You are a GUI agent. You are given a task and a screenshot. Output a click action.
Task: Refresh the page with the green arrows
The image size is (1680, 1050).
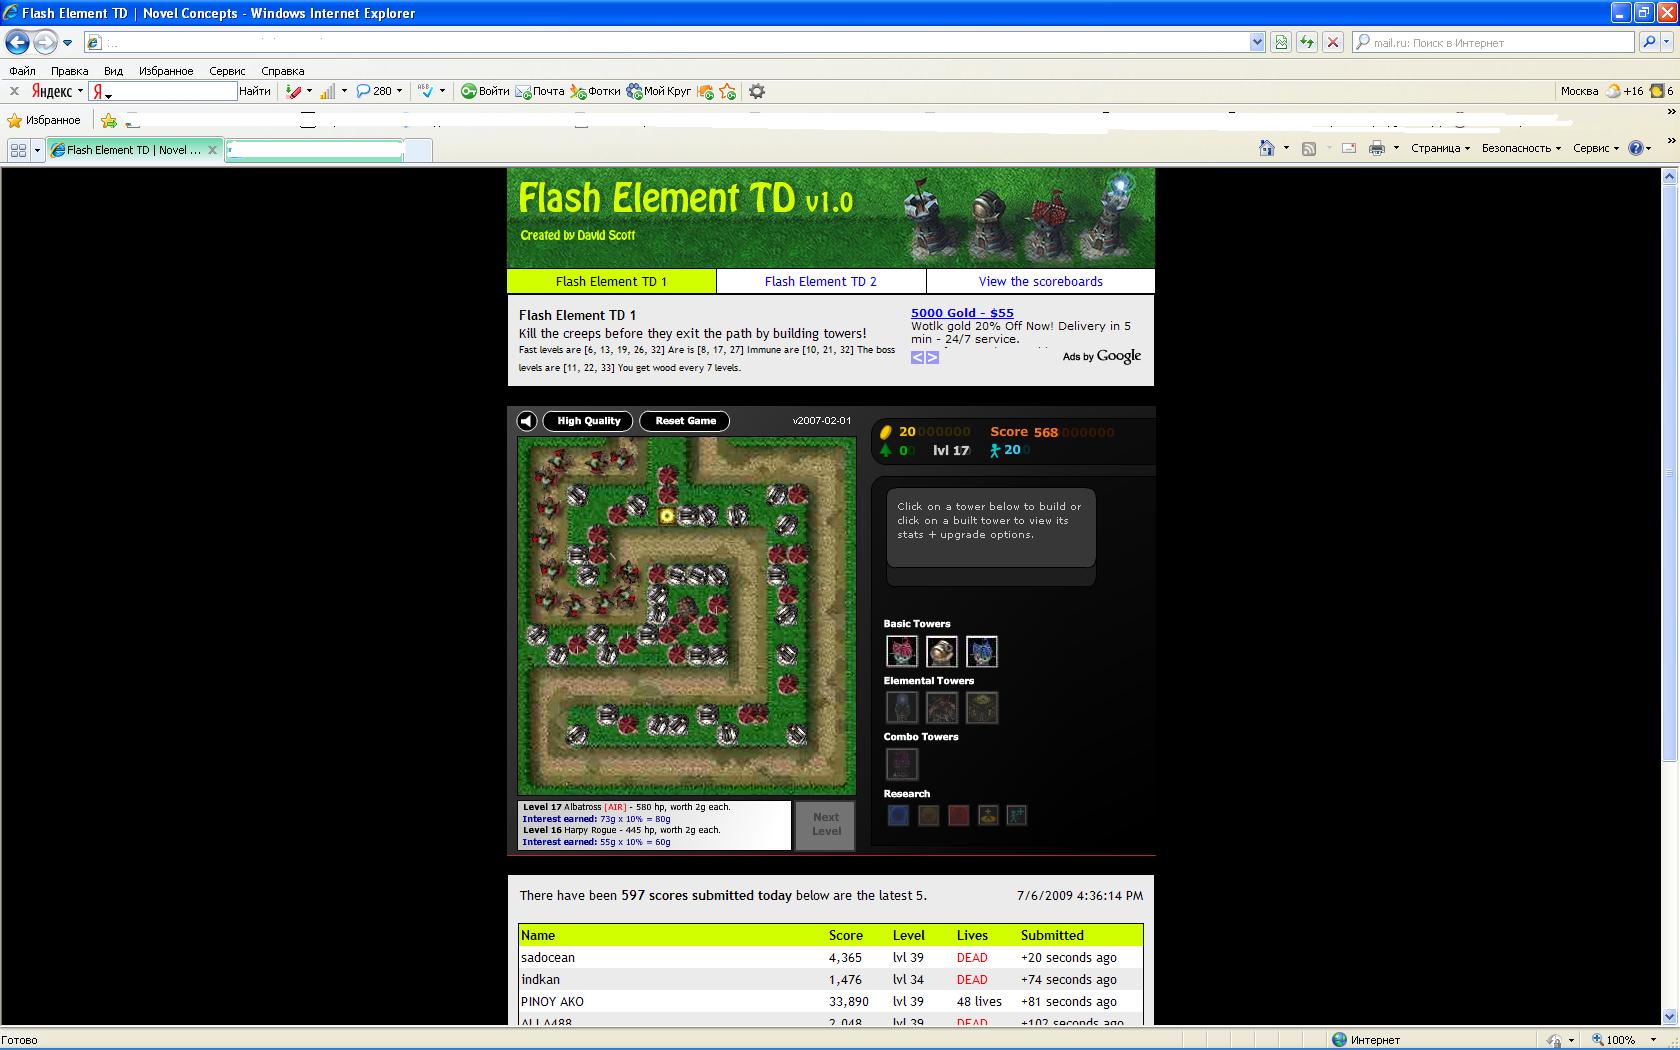coord(1306,42)
